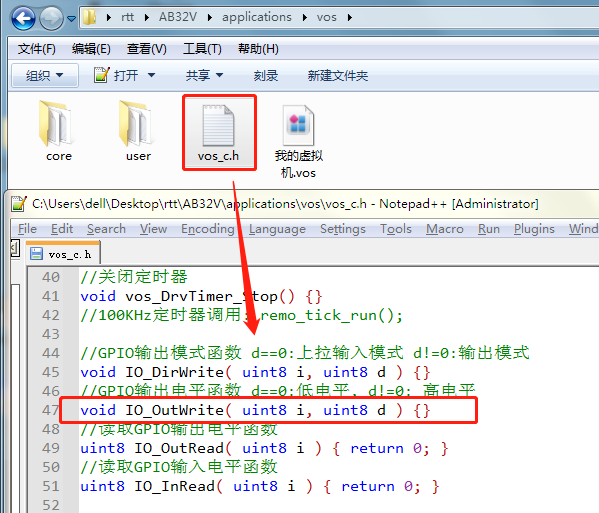The image size is (599, 513).
Task: Select the rtt breadcrumb in address bar
Action: (127, 17)
